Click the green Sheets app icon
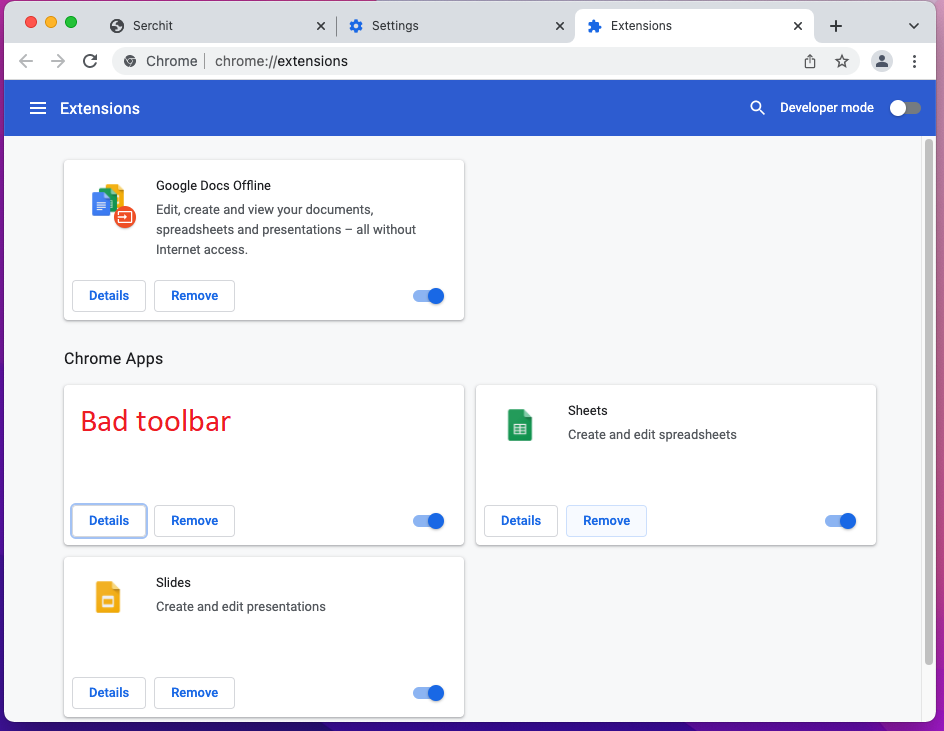The image size is (944, 731). (x=520, y=425)
